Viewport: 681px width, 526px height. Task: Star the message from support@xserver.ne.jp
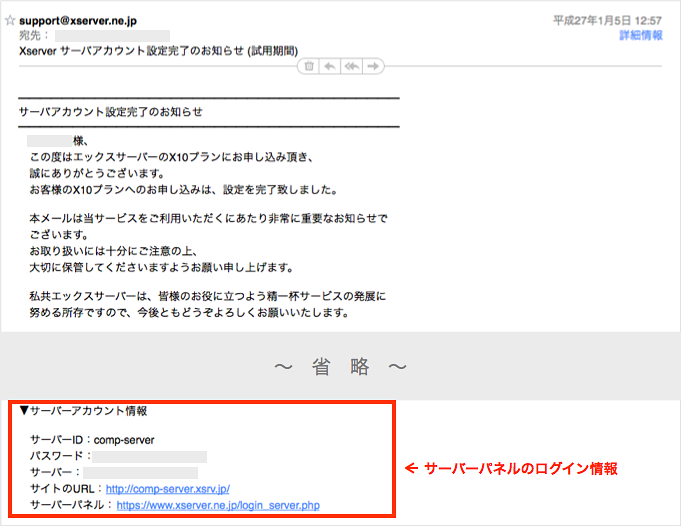(x=10, y=20)
